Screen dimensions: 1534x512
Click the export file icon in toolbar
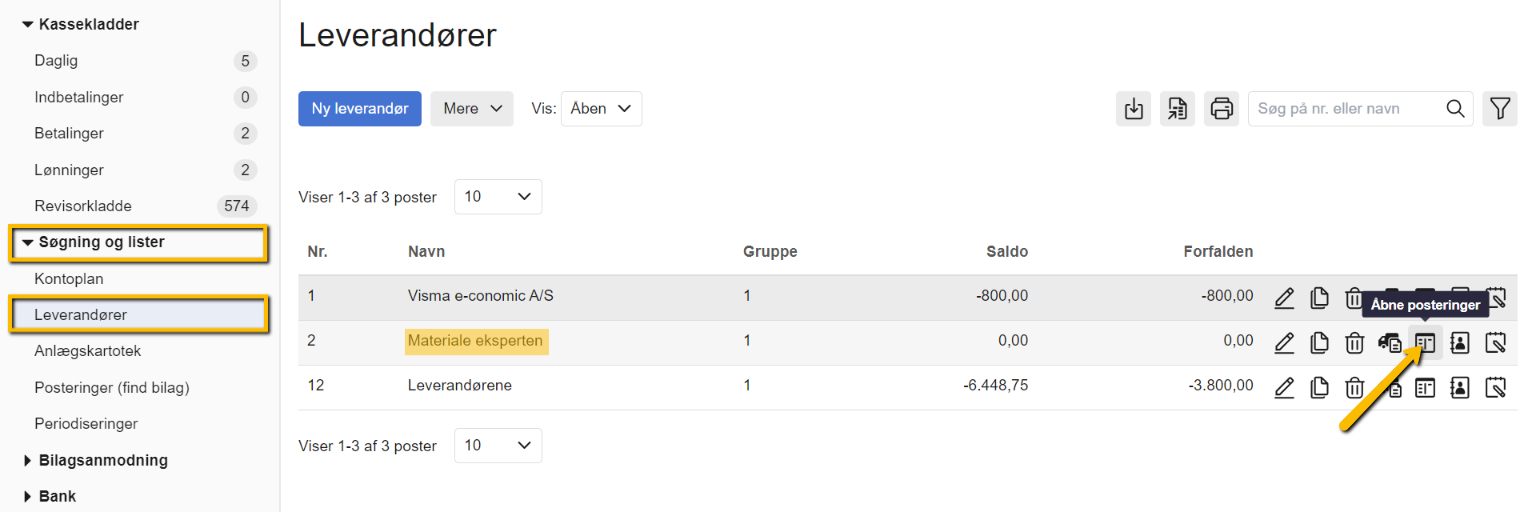click(1177, 109)
